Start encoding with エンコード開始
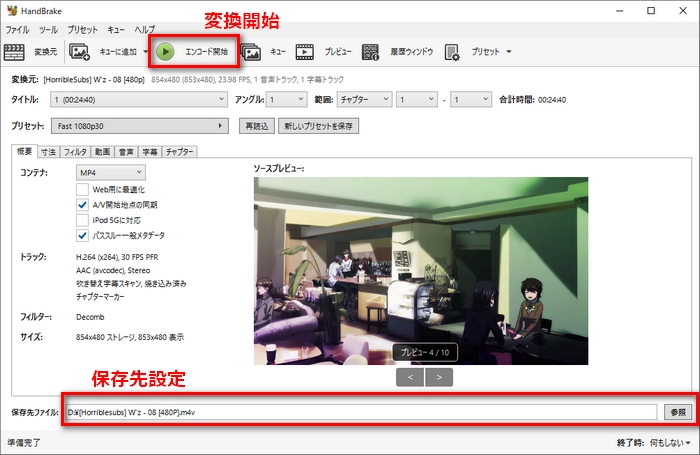Screen dimensions: 700x455 (206, 52)
